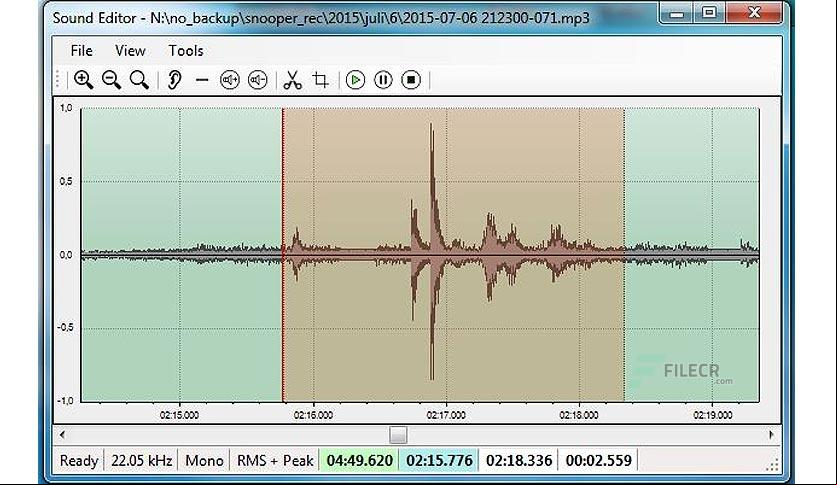
Task: Click the first circular speaker volume icon
Action: [x=230, y=80]
